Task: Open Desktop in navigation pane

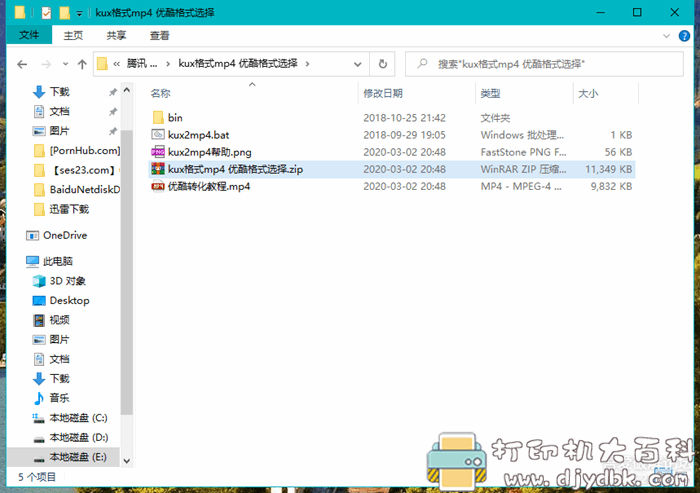Action: coord(69,301)
